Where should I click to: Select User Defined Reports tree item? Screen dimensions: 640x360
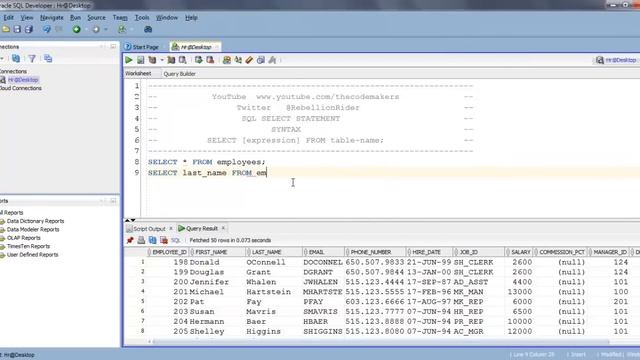pos(33,255)
